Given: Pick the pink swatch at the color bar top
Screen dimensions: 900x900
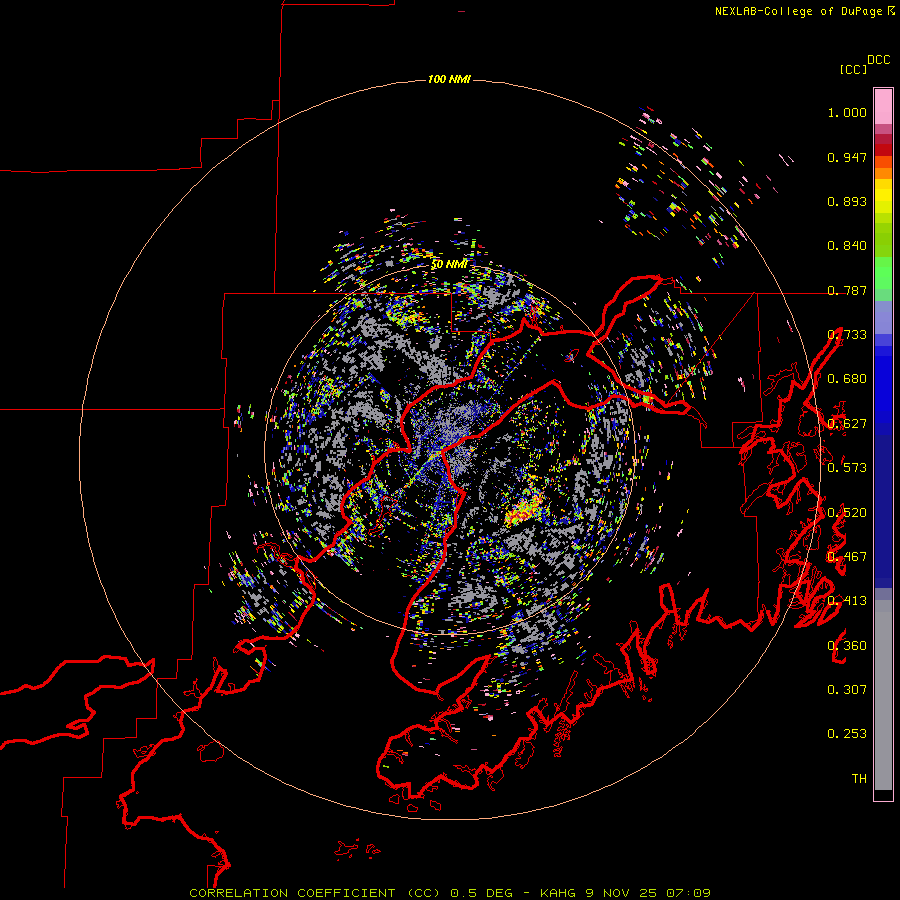Looking at the screenshot, I should [x=883, y=107].
